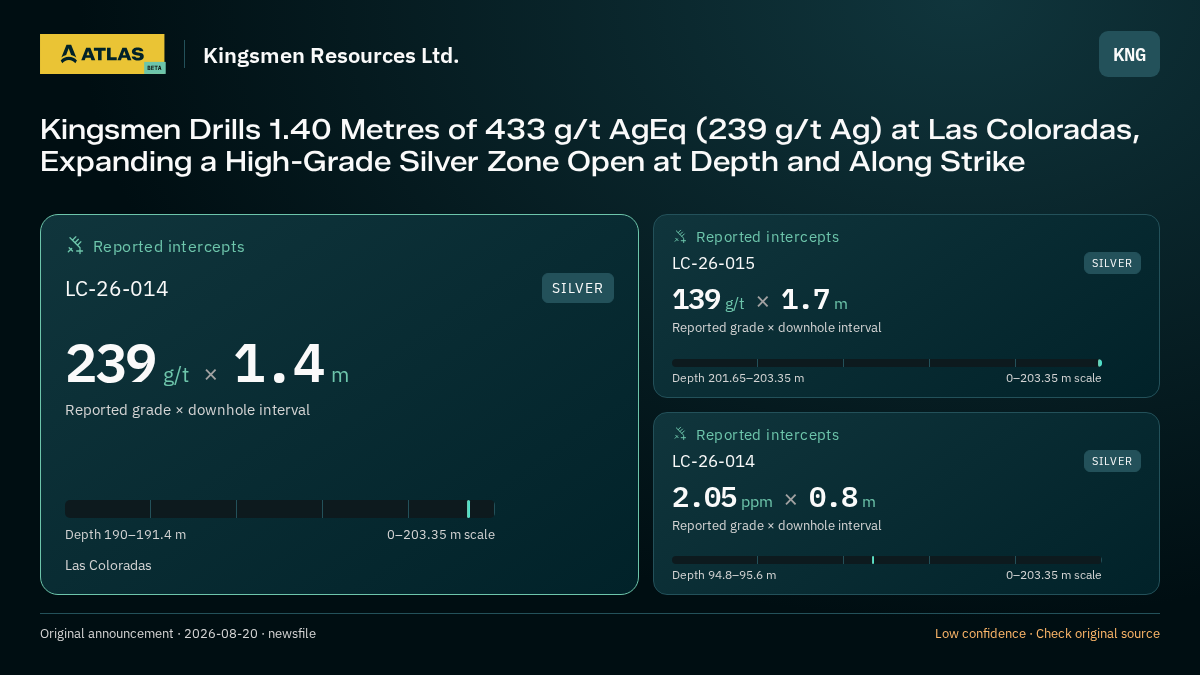Click 'Low confidence · Check original source' warning

1047,634
